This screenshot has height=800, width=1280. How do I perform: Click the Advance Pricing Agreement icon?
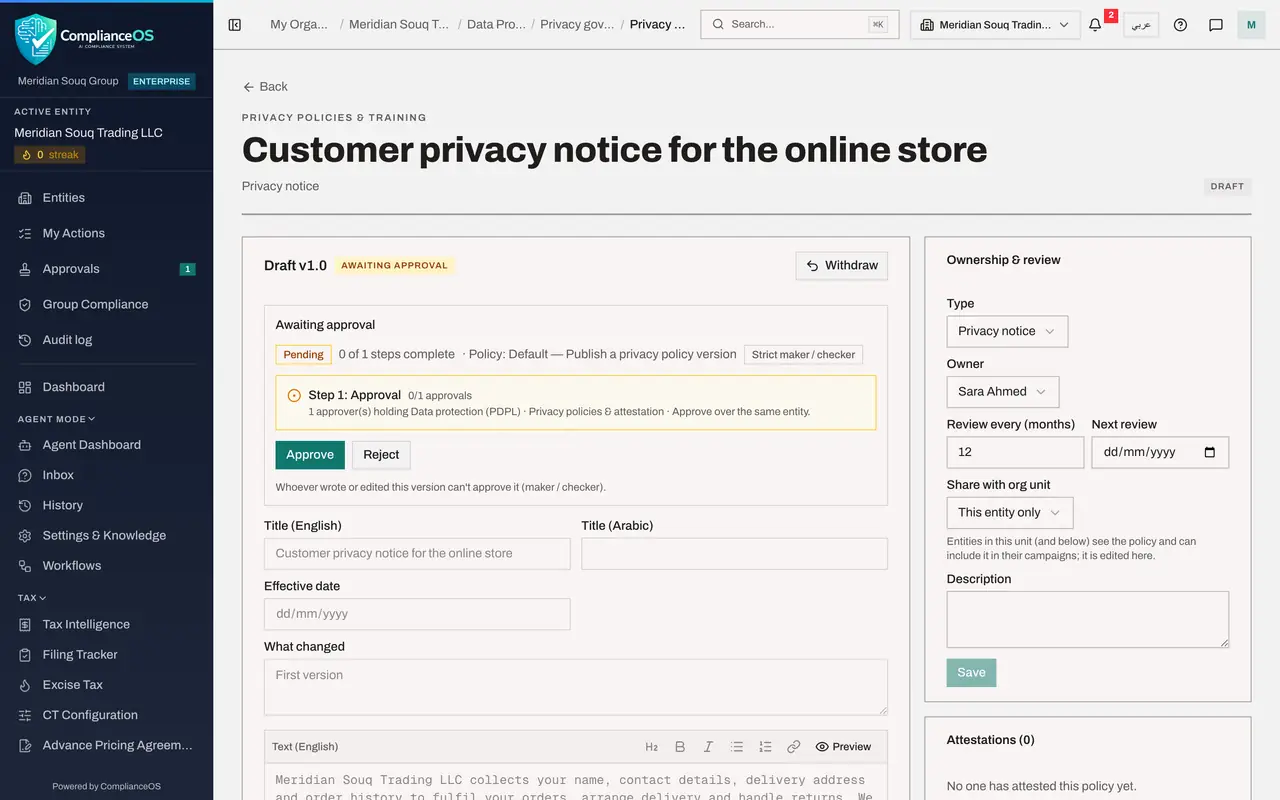point(25,745)
